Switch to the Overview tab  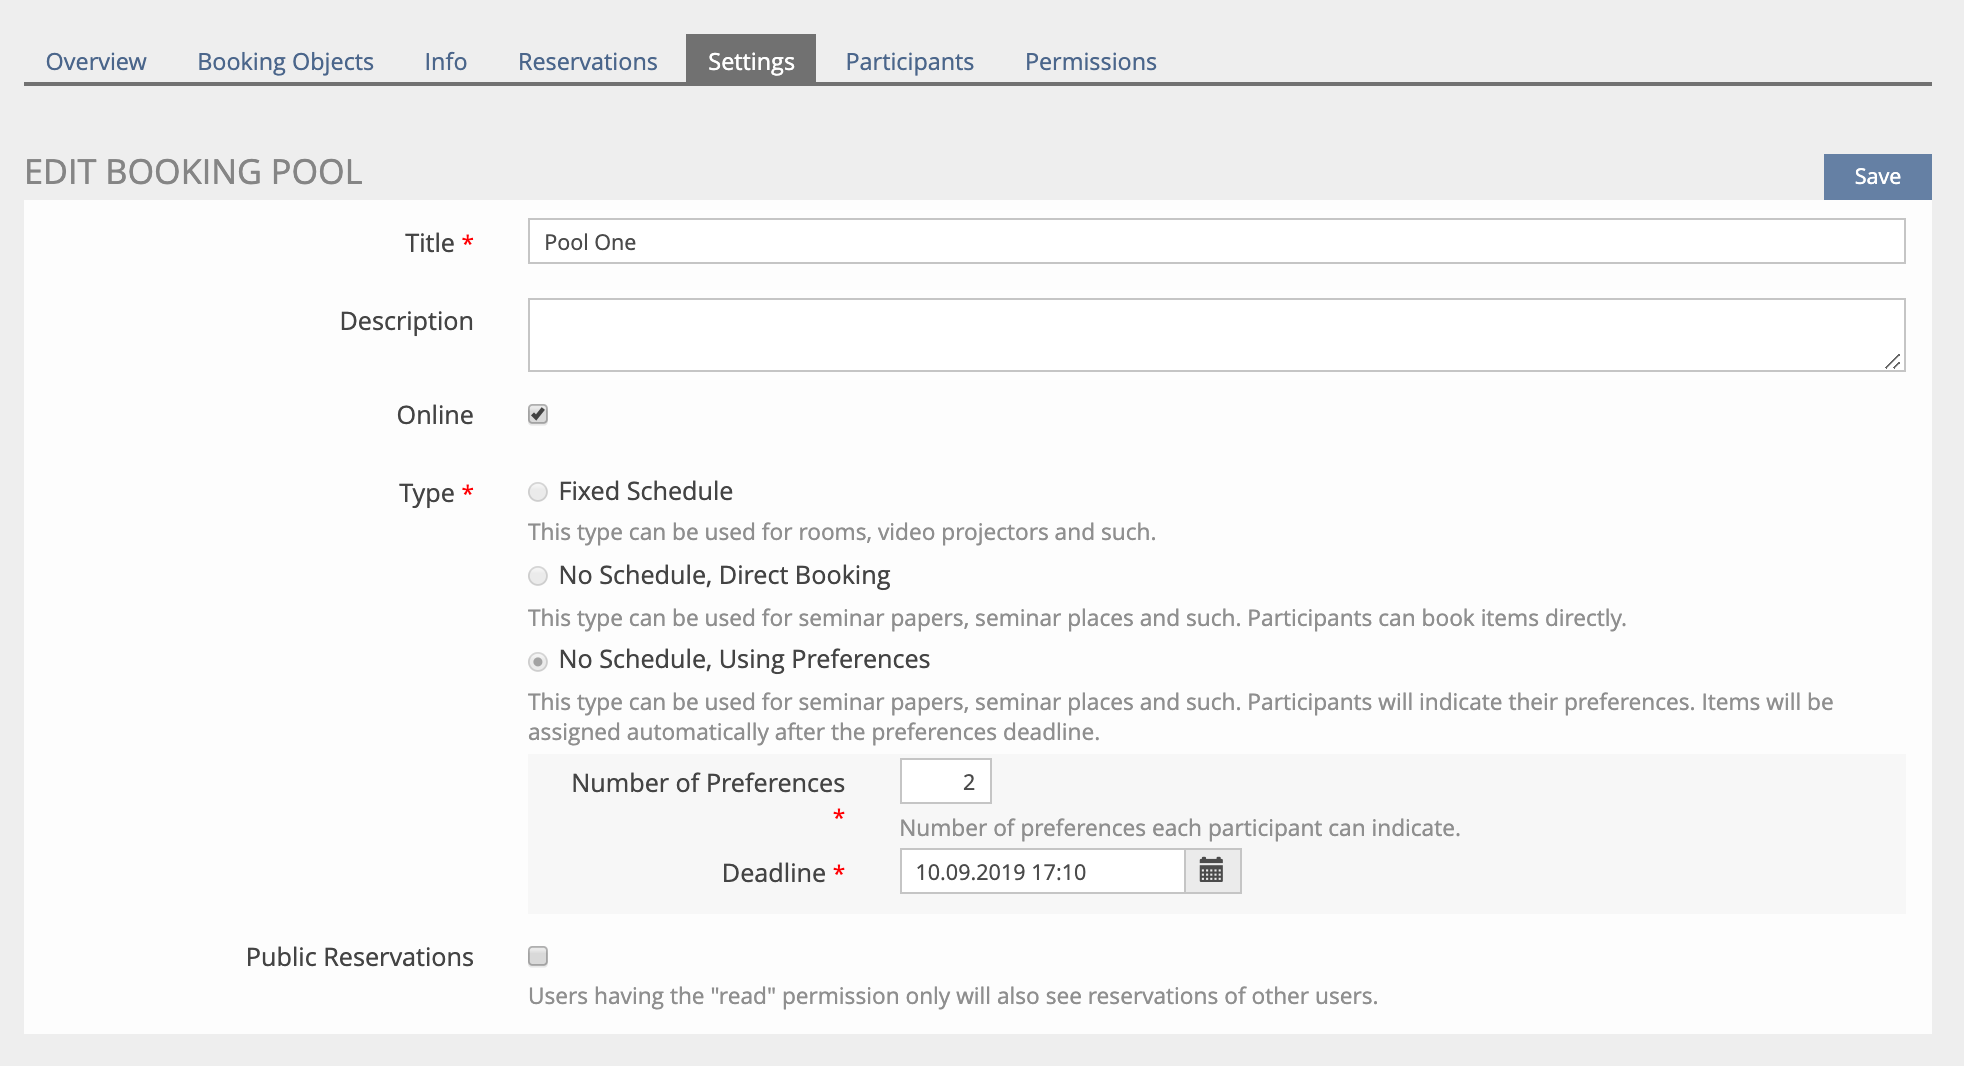coord(96,61)
